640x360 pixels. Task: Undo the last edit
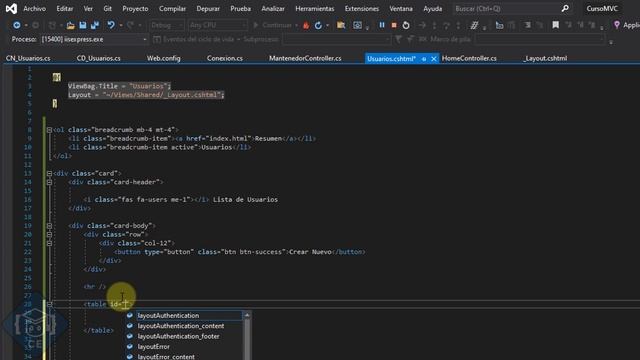[x=111, y=25]
